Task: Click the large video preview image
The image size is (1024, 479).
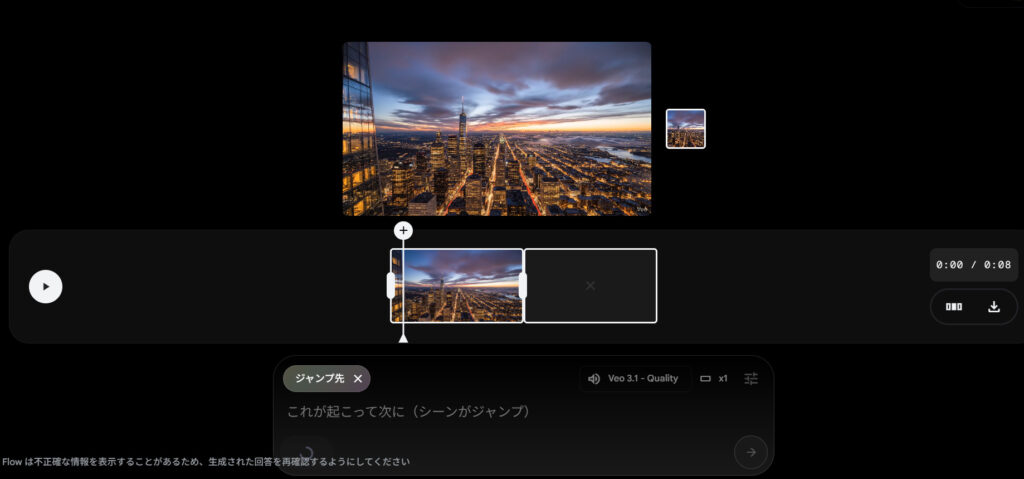Action: [497, 129]
